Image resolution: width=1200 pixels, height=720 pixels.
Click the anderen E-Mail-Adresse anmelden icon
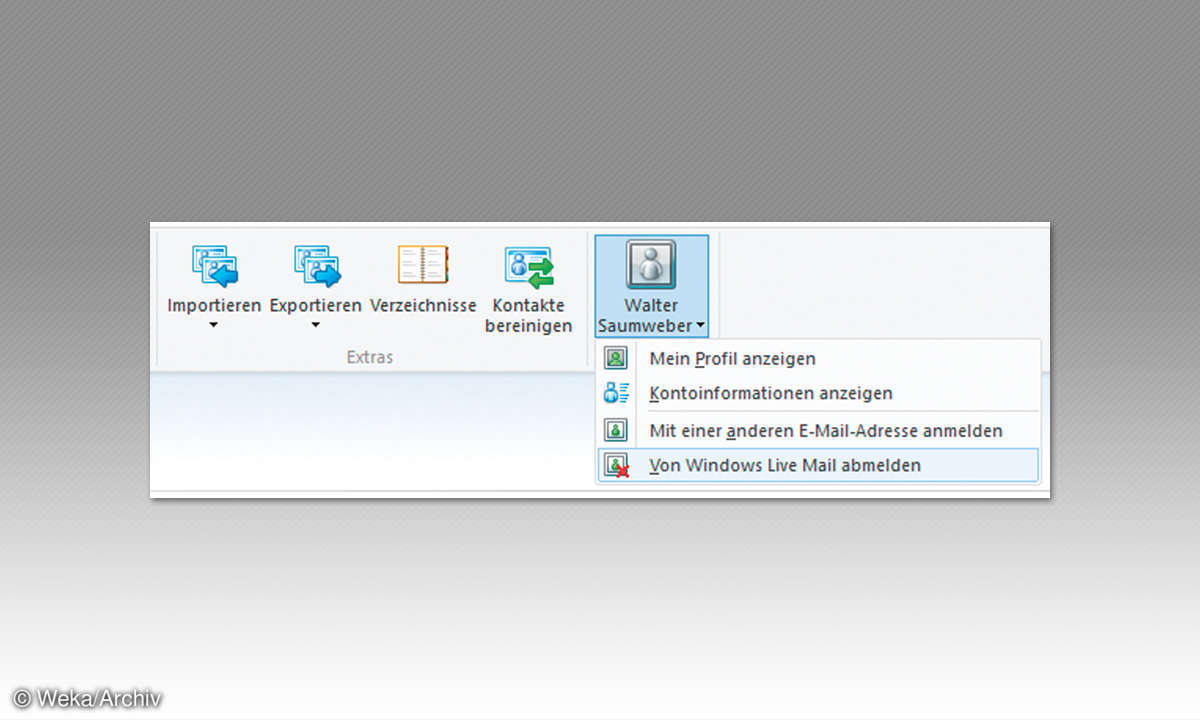tap(616, 430)
